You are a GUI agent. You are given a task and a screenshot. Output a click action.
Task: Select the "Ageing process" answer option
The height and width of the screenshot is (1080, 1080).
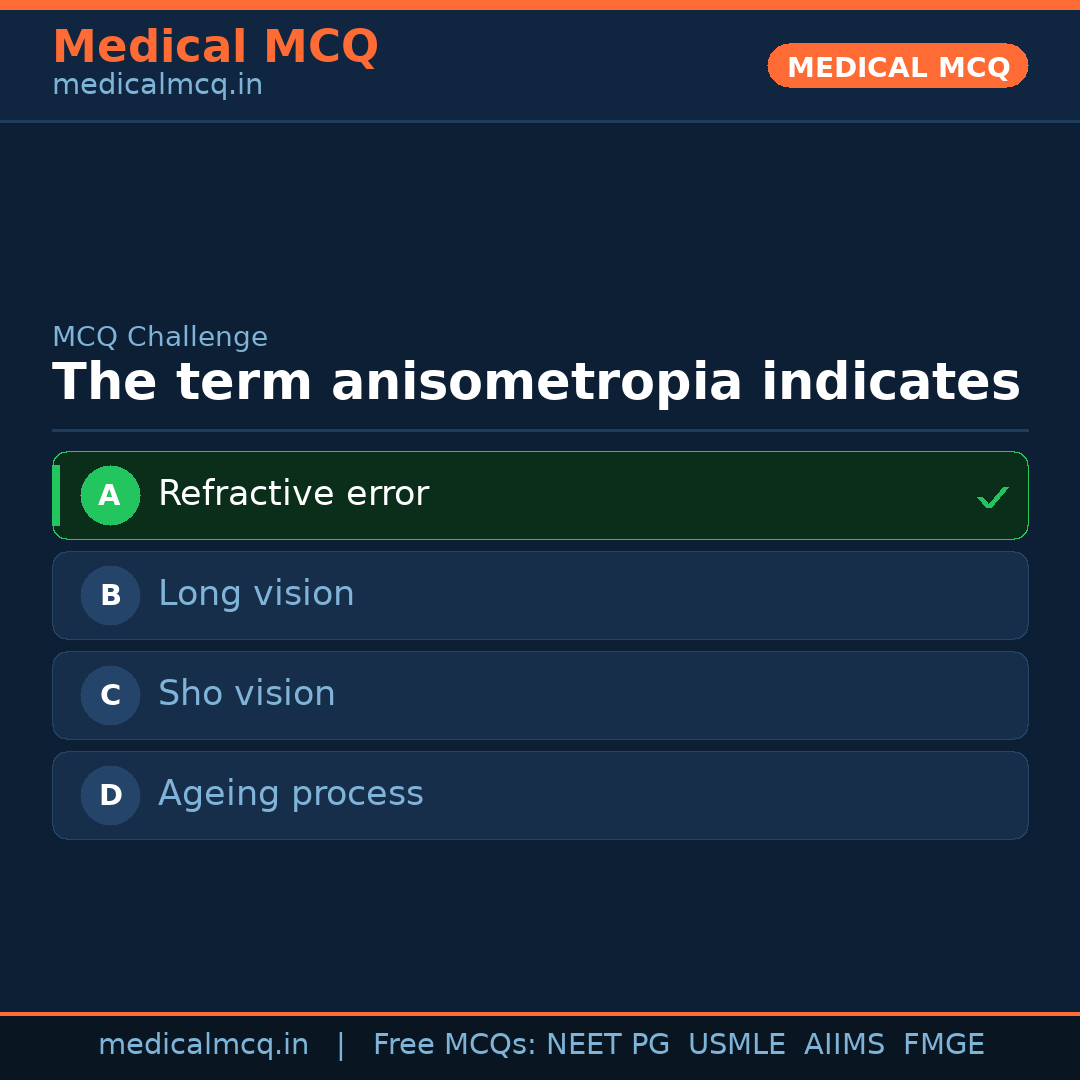click(291, 794)
